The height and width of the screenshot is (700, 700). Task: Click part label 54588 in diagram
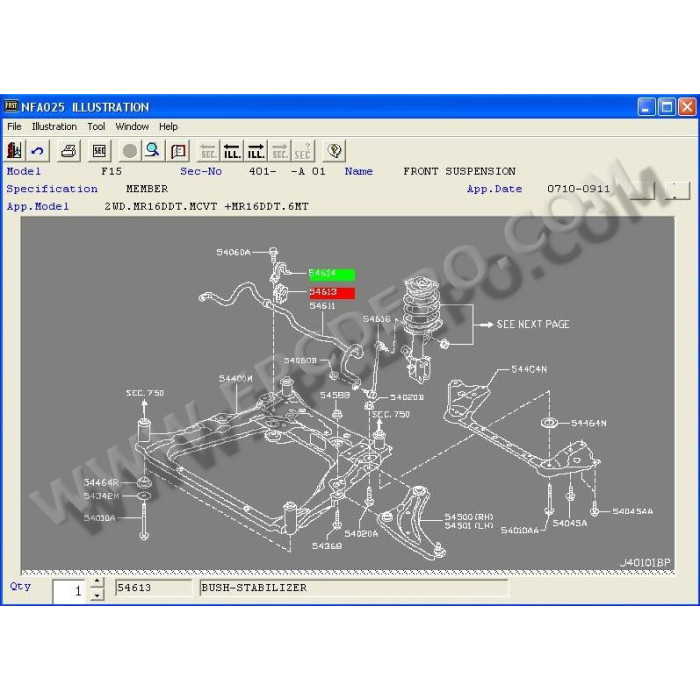click(335, 395)
